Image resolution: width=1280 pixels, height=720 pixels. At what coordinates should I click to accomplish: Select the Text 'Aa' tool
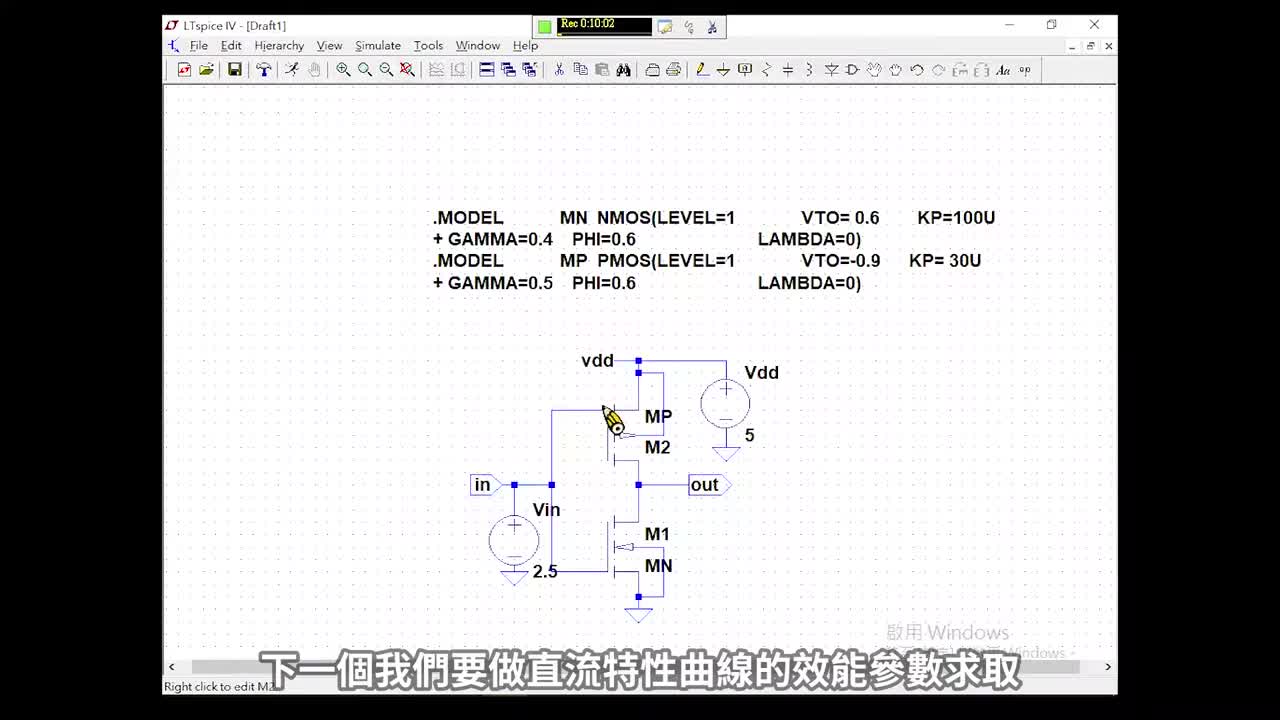tap(1003, 69)
